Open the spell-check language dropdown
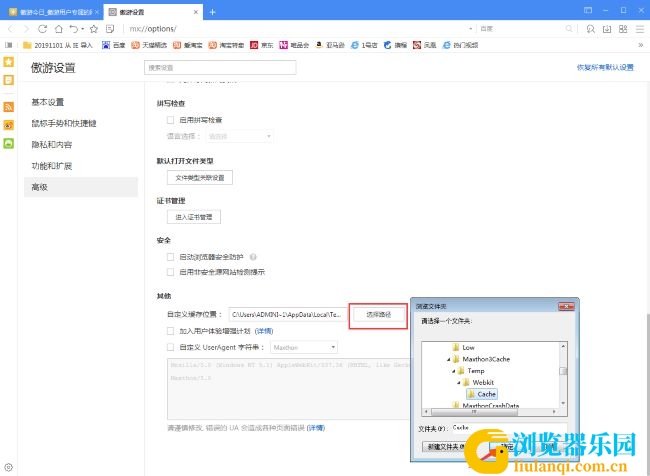 tap(240, 136)
